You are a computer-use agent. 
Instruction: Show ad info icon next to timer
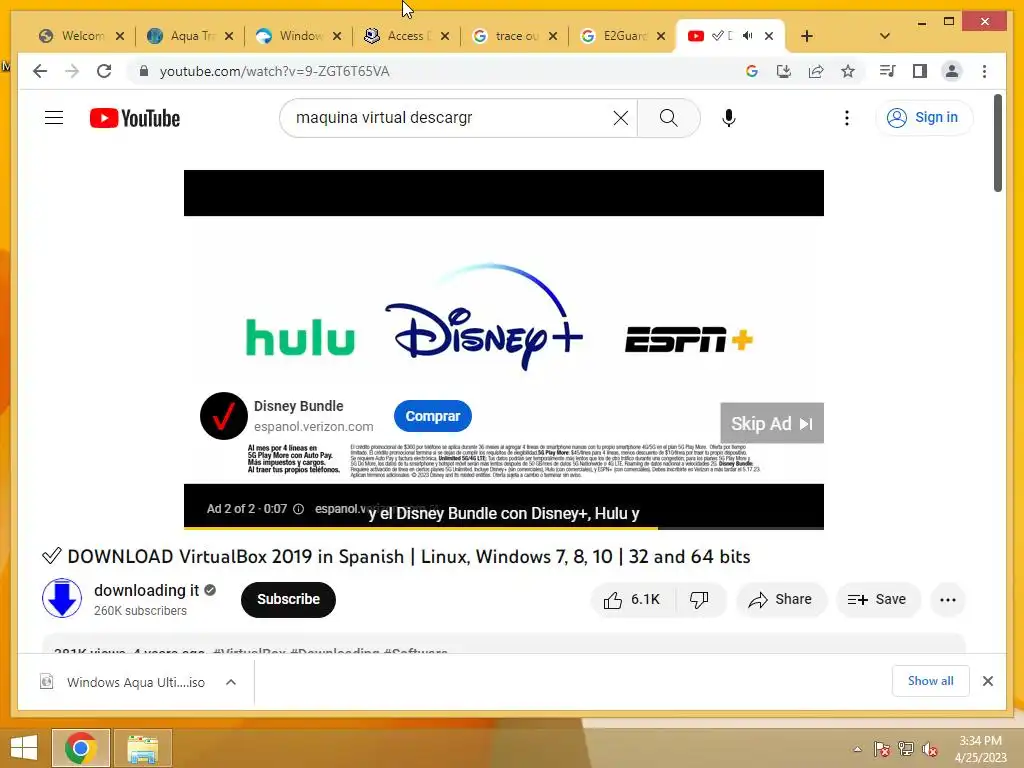coord(298,509)
